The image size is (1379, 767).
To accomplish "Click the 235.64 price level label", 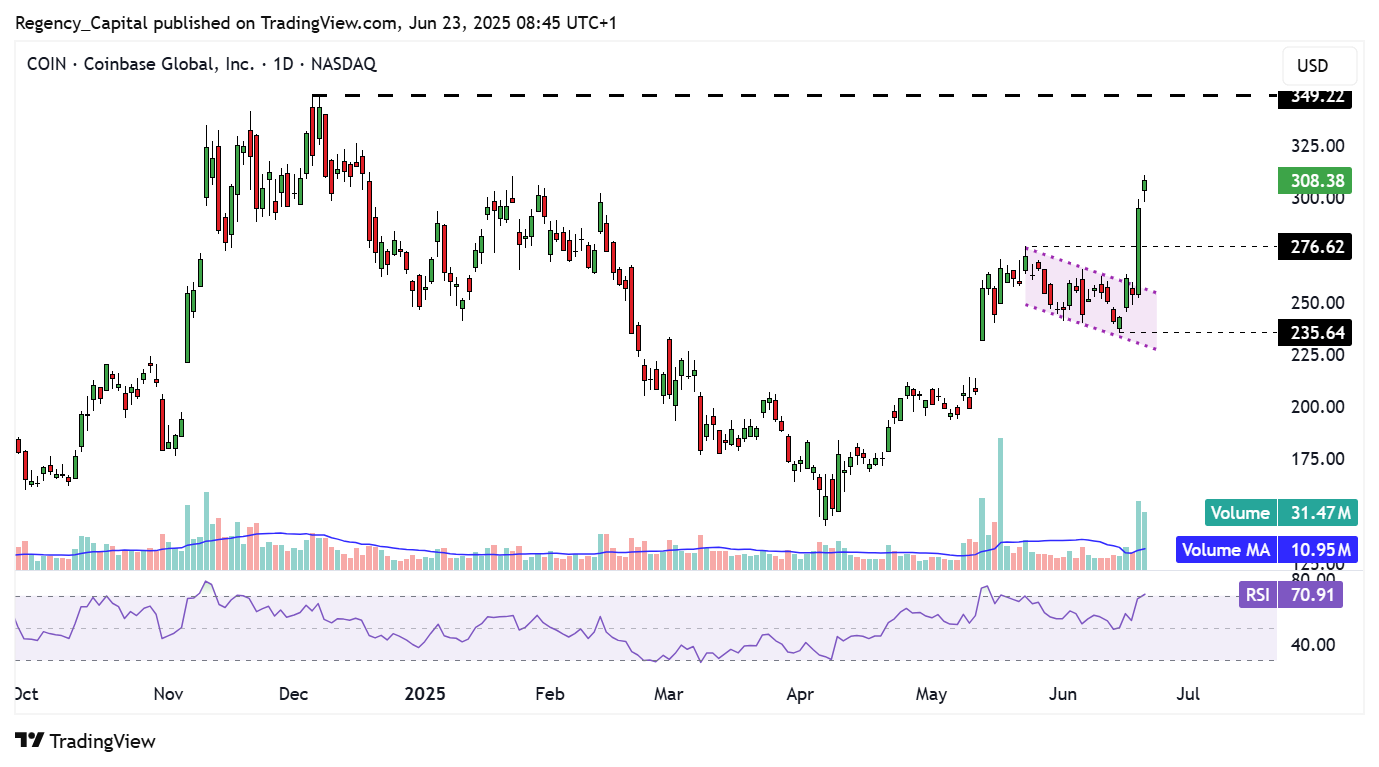I will 1315,332.
